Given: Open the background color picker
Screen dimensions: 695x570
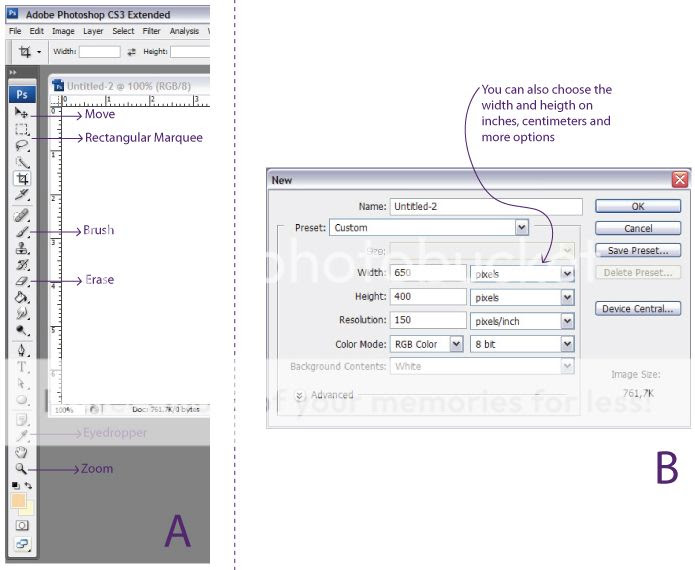Looking at the screenshot, I should tap(28, 509).
